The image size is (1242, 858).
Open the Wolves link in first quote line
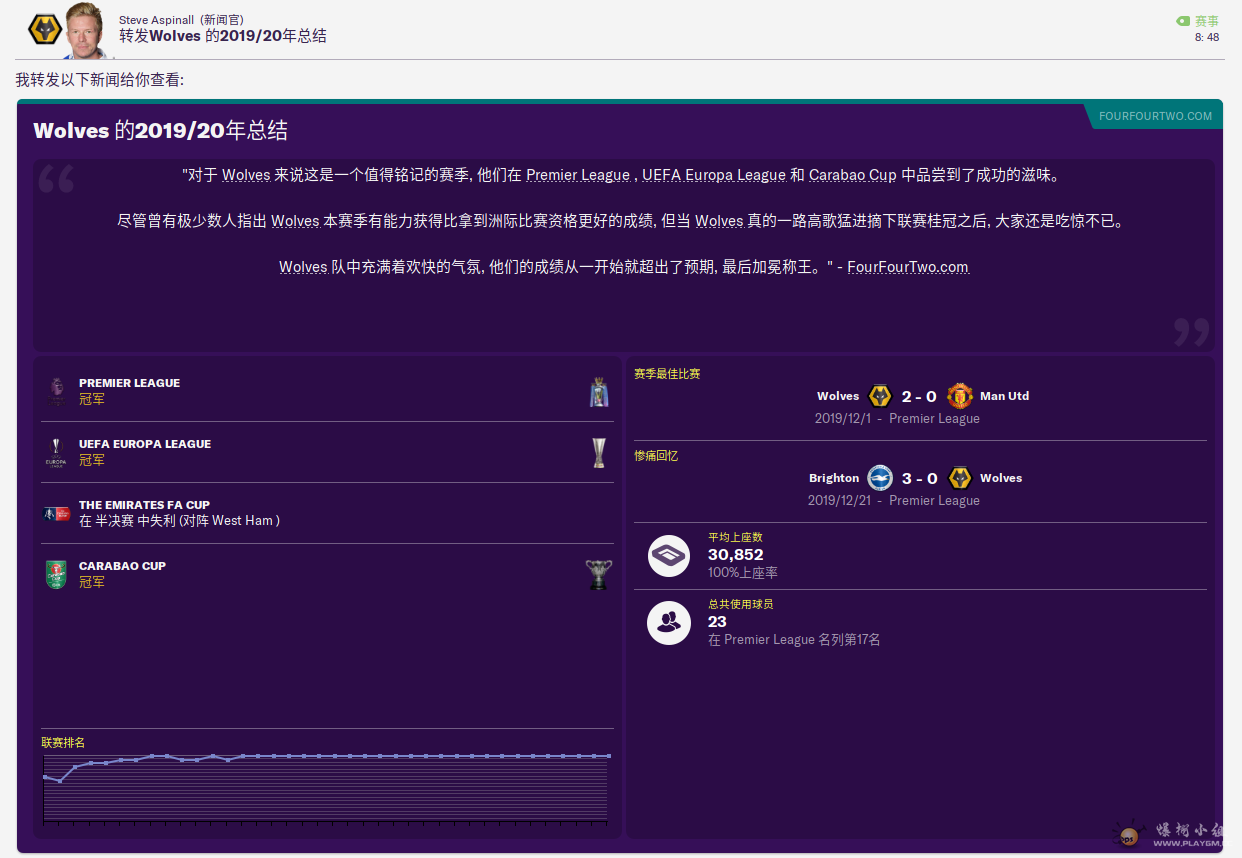click(246, 175)
